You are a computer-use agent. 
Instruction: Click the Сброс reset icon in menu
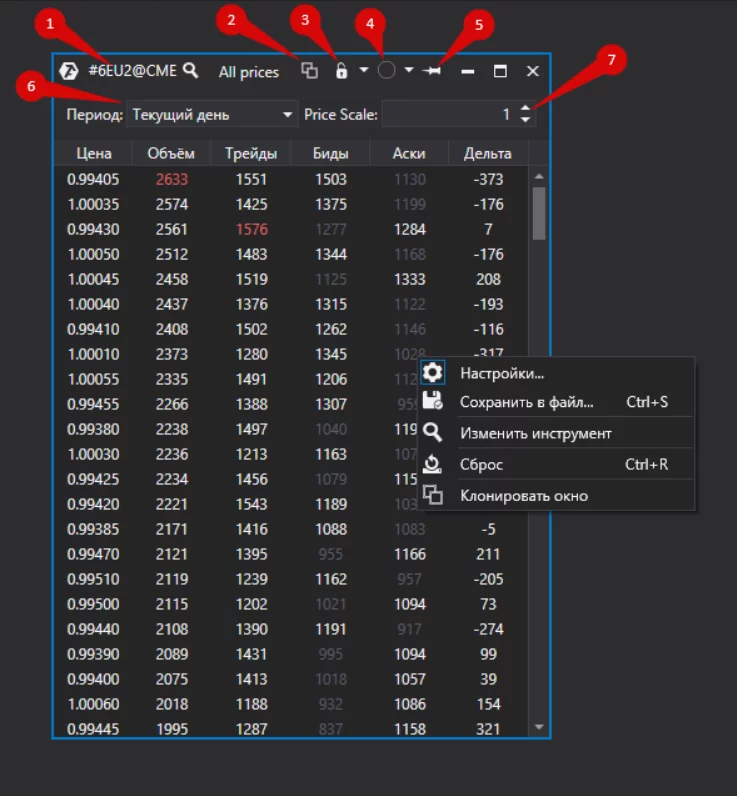coord(433,464)
